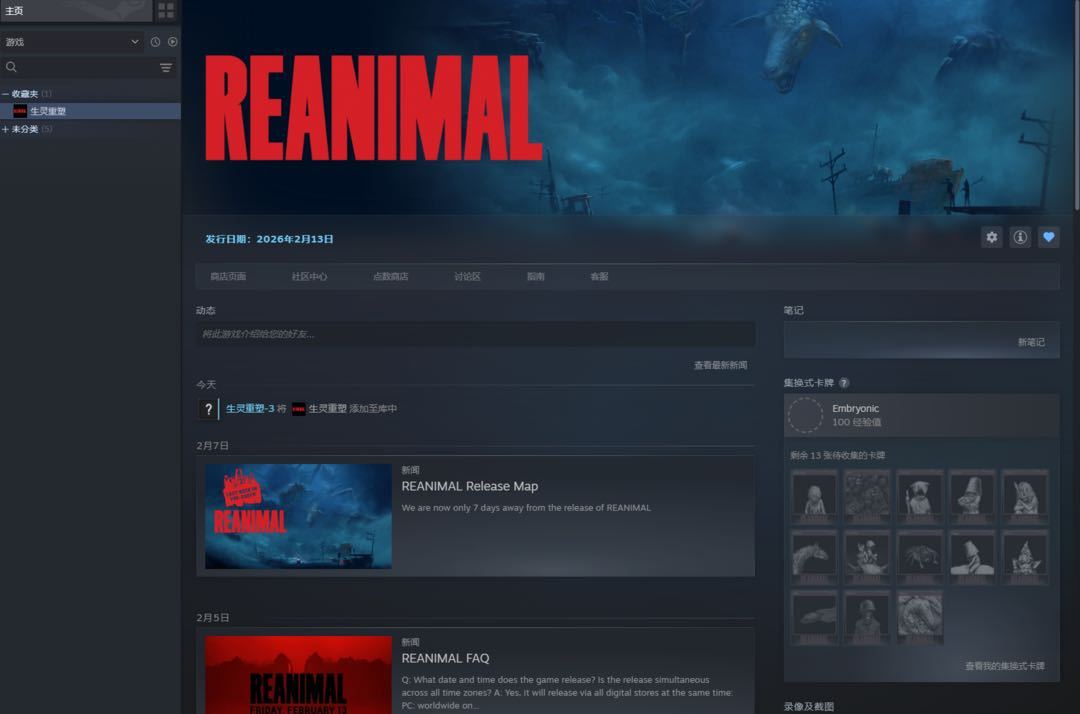
Task: Click small game icon in activity entry
Action: 298,409
